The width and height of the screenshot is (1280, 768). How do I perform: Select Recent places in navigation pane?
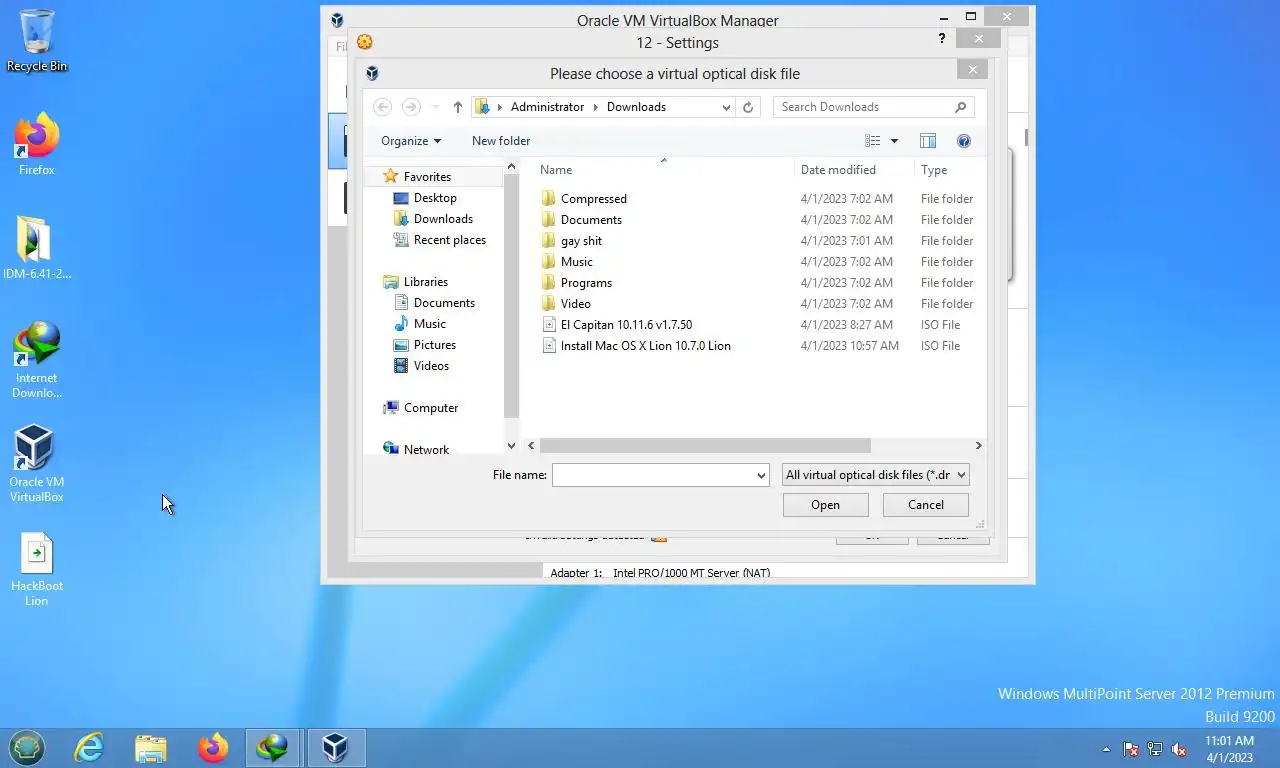point(449,240)
